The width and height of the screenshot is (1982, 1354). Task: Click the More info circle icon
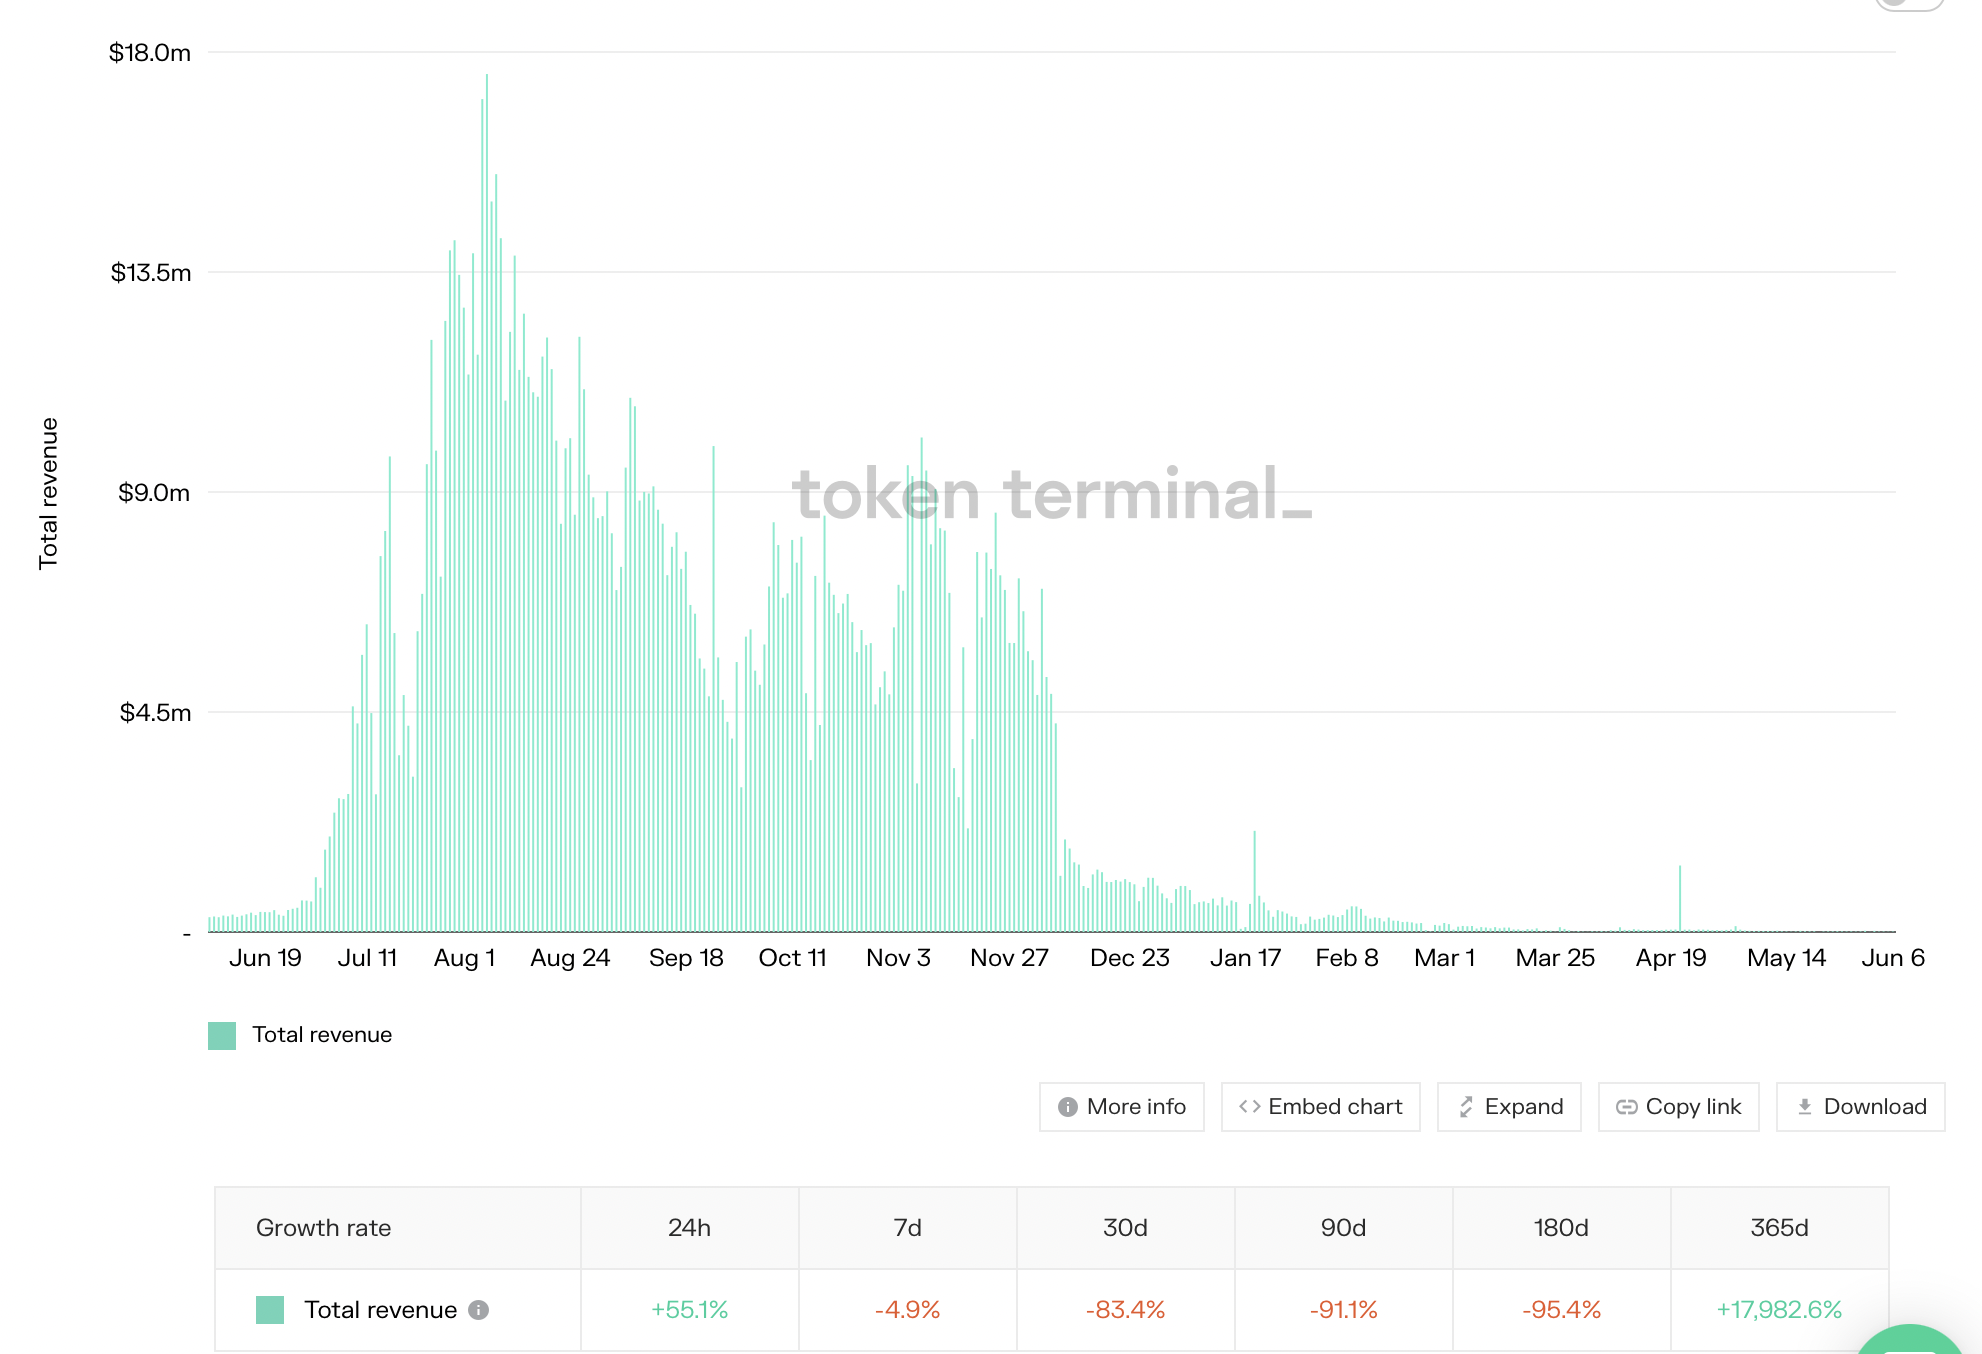point(1067,1107)
